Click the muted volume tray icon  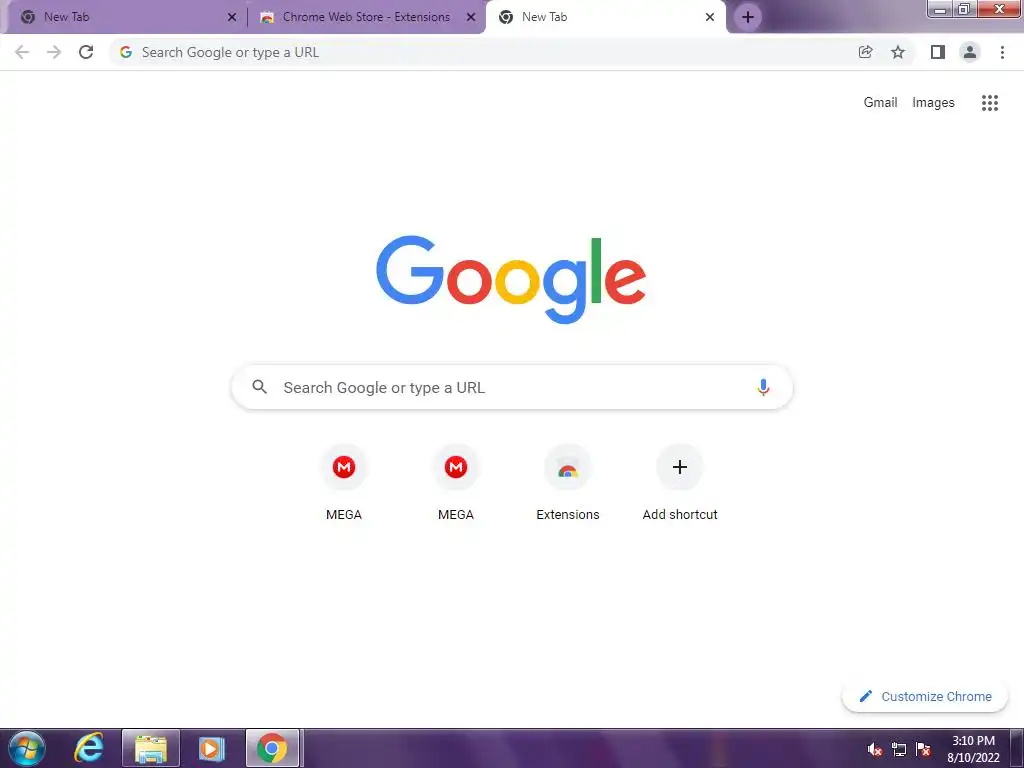[x=874, y=750]
